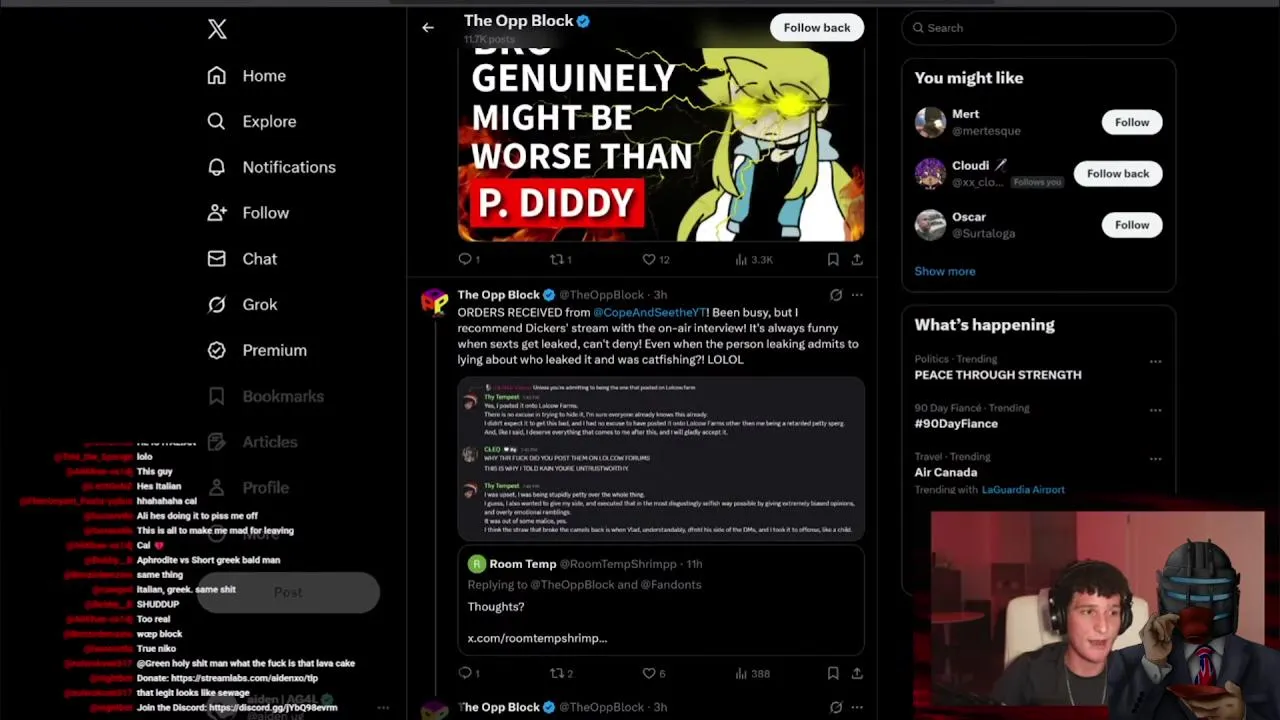Follow the Mert account
The height and width of the screenshot is (720, 1280).
click(x=1132, y=122)
